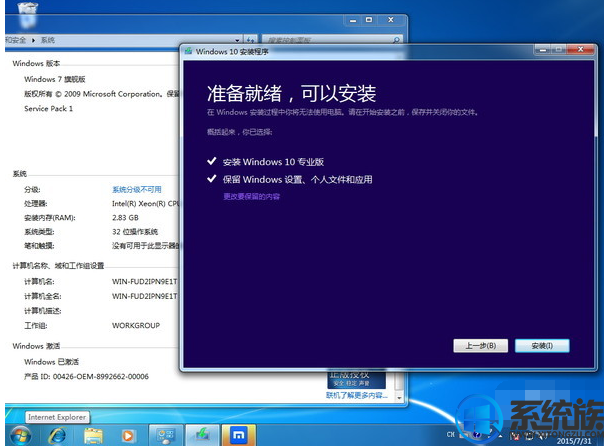Screen dimensions: 604x447
Task: Click the 计算机全名 value WIN-FUD2IPN9E1T
Action: (144, 296)
